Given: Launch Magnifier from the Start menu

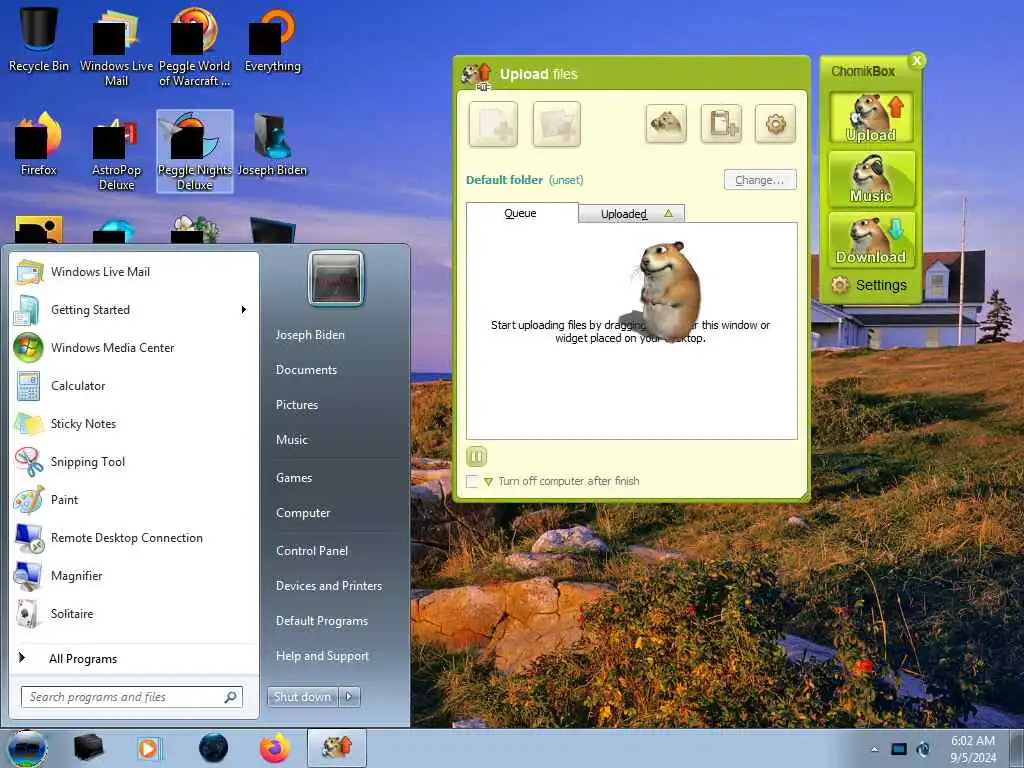Looking at the screenshot, I should (x=135, y=575).
